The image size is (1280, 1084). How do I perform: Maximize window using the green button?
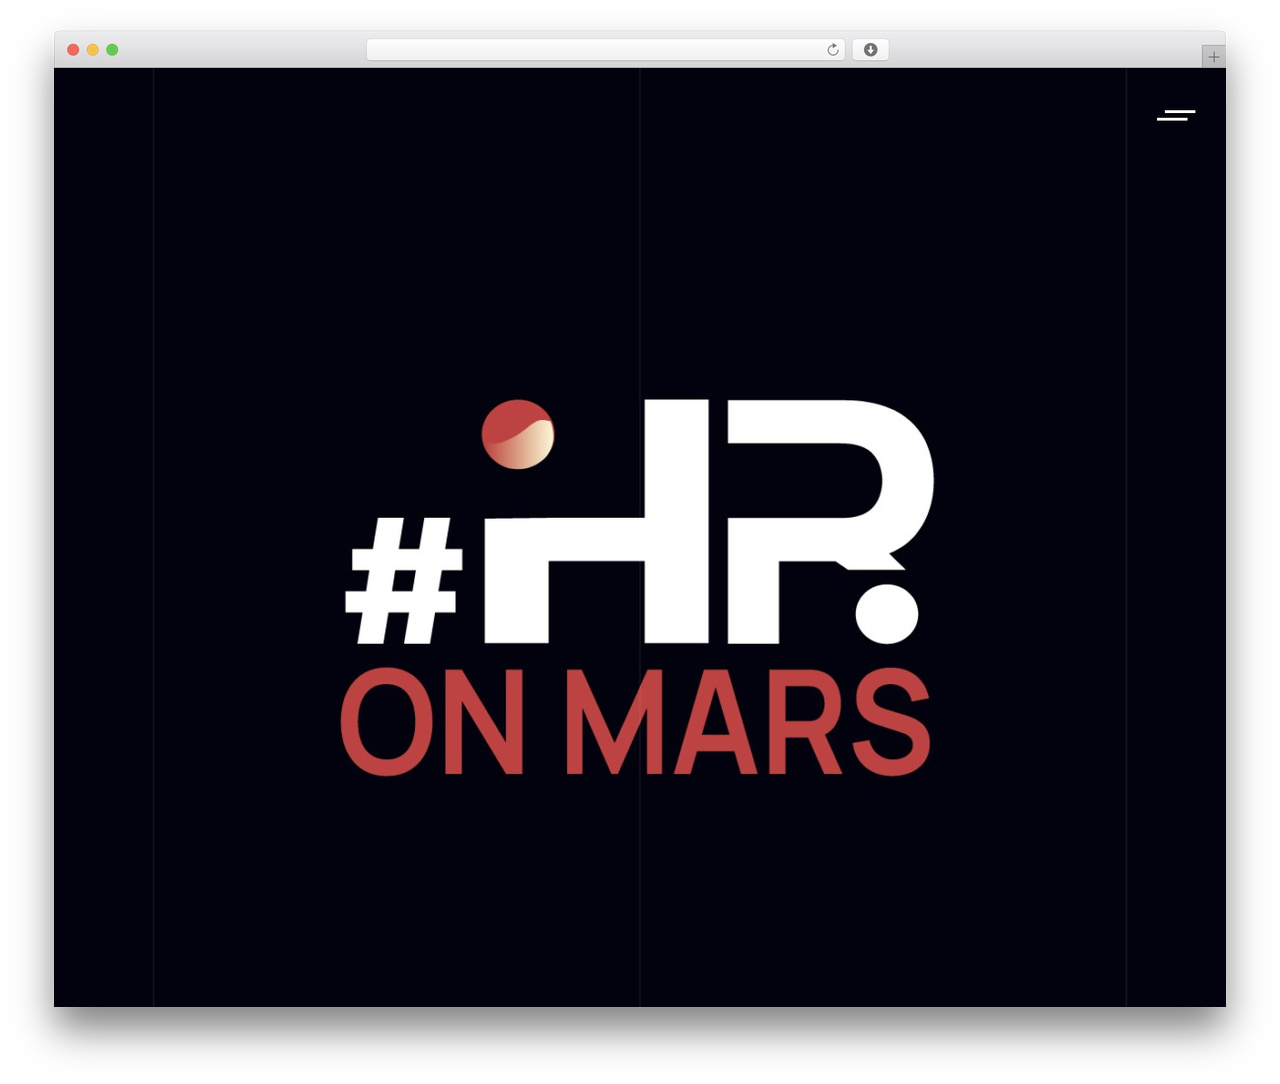point(112,50)
